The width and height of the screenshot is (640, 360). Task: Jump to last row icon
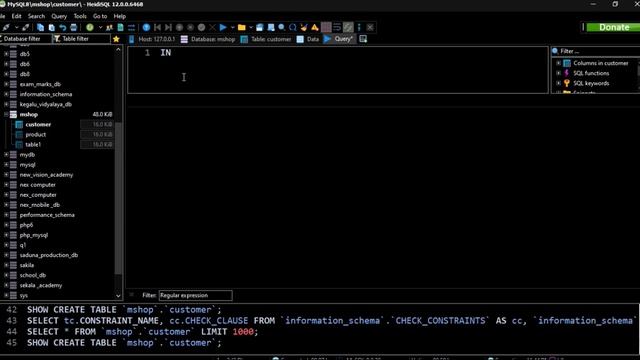pyautogui.click(x=168, y=27)
